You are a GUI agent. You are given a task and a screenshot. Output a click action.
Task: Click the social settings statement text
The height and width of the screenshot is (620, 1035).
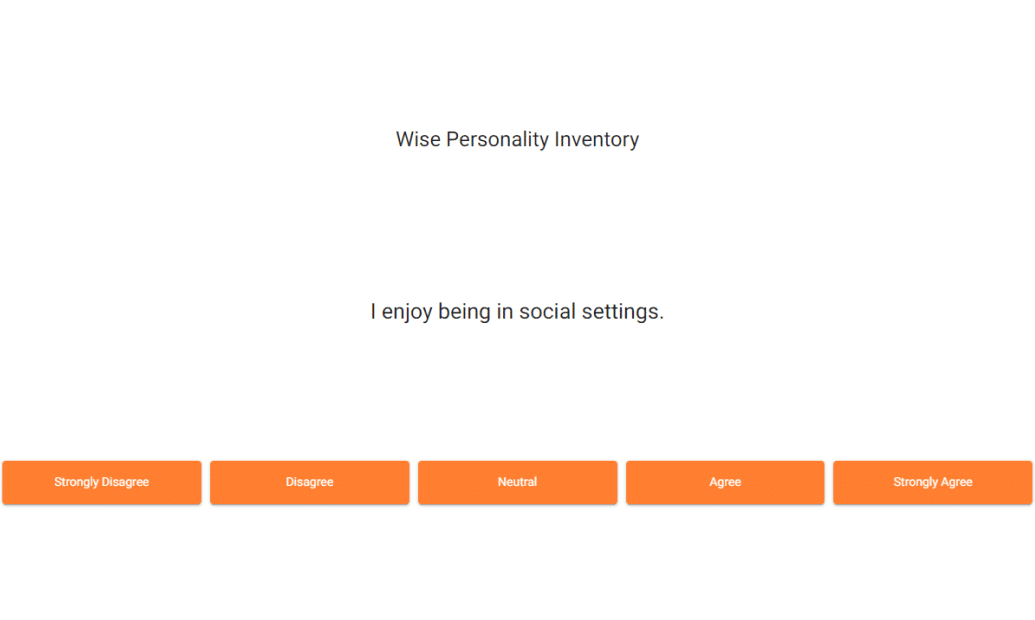(x=517, y=312)
